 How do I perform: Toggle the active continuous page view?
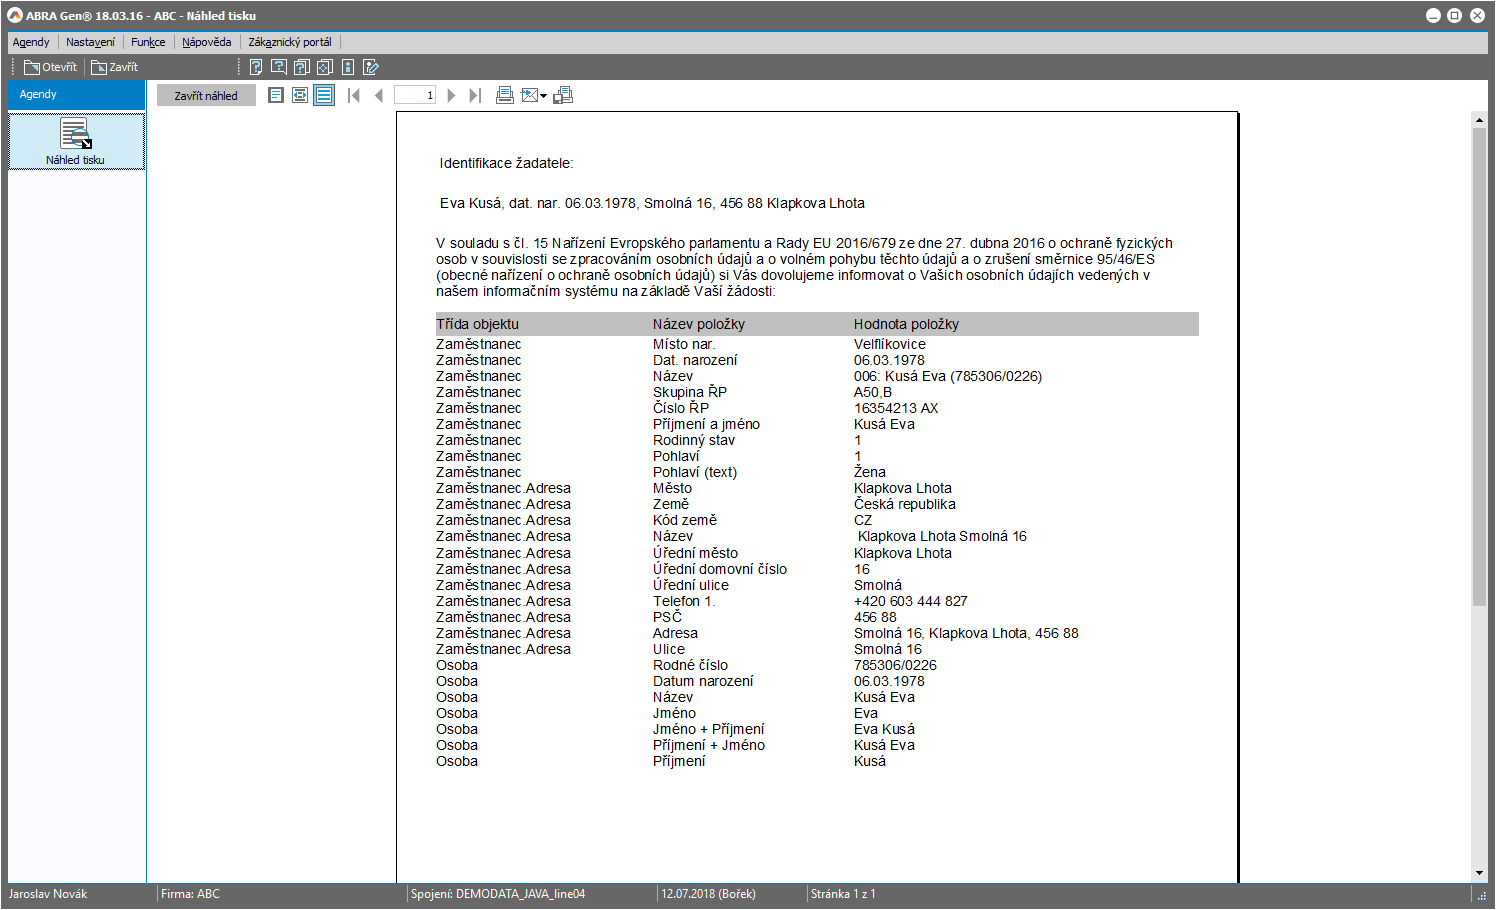[x=324, y=95]
